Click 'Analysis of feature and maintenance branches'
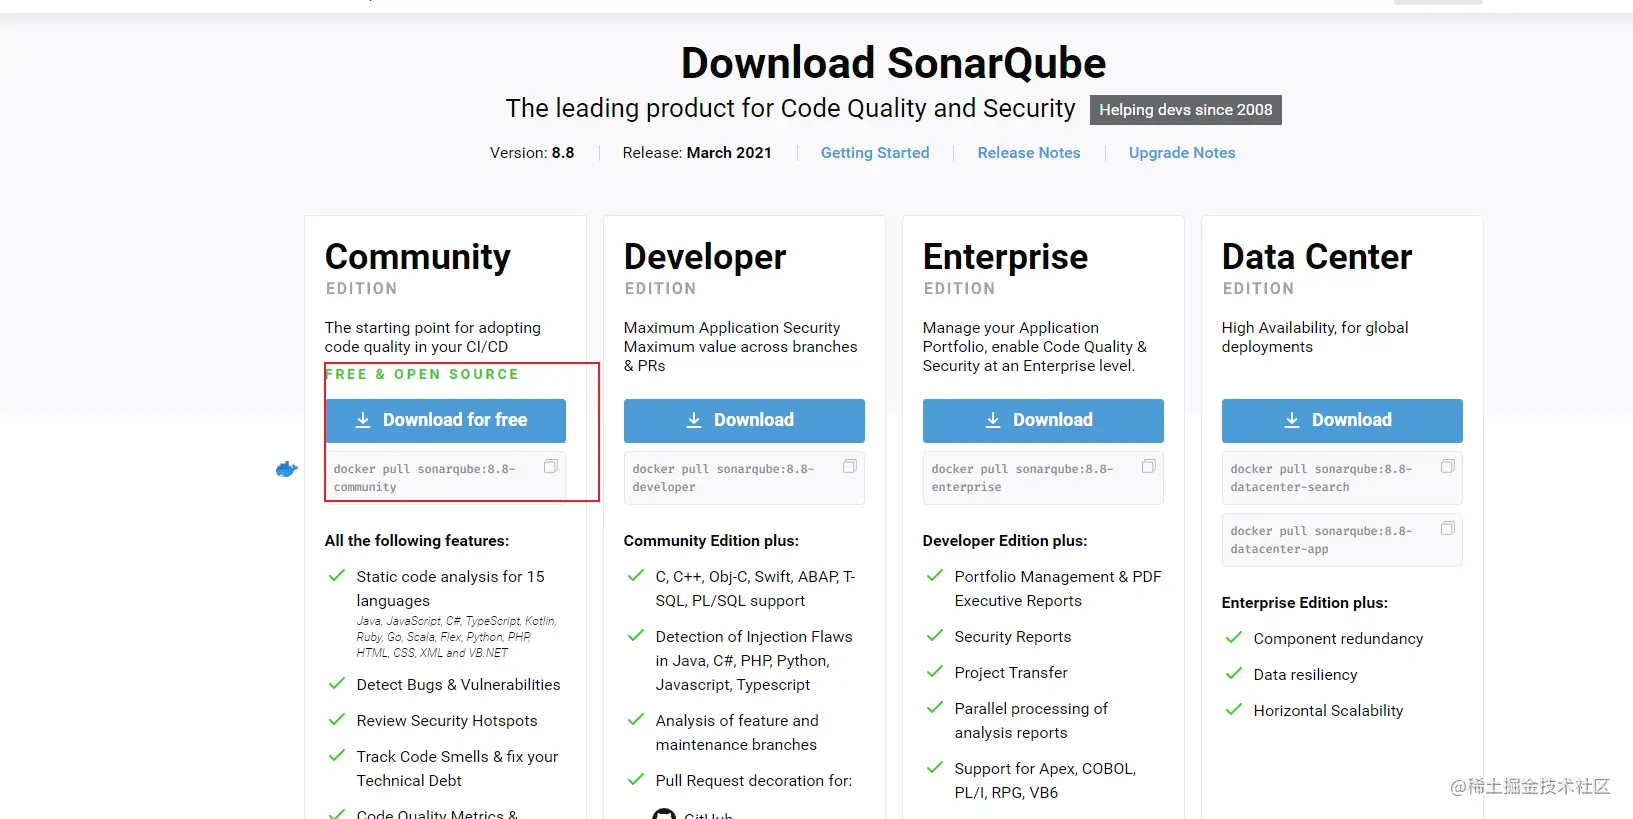 tap(737, 733)
